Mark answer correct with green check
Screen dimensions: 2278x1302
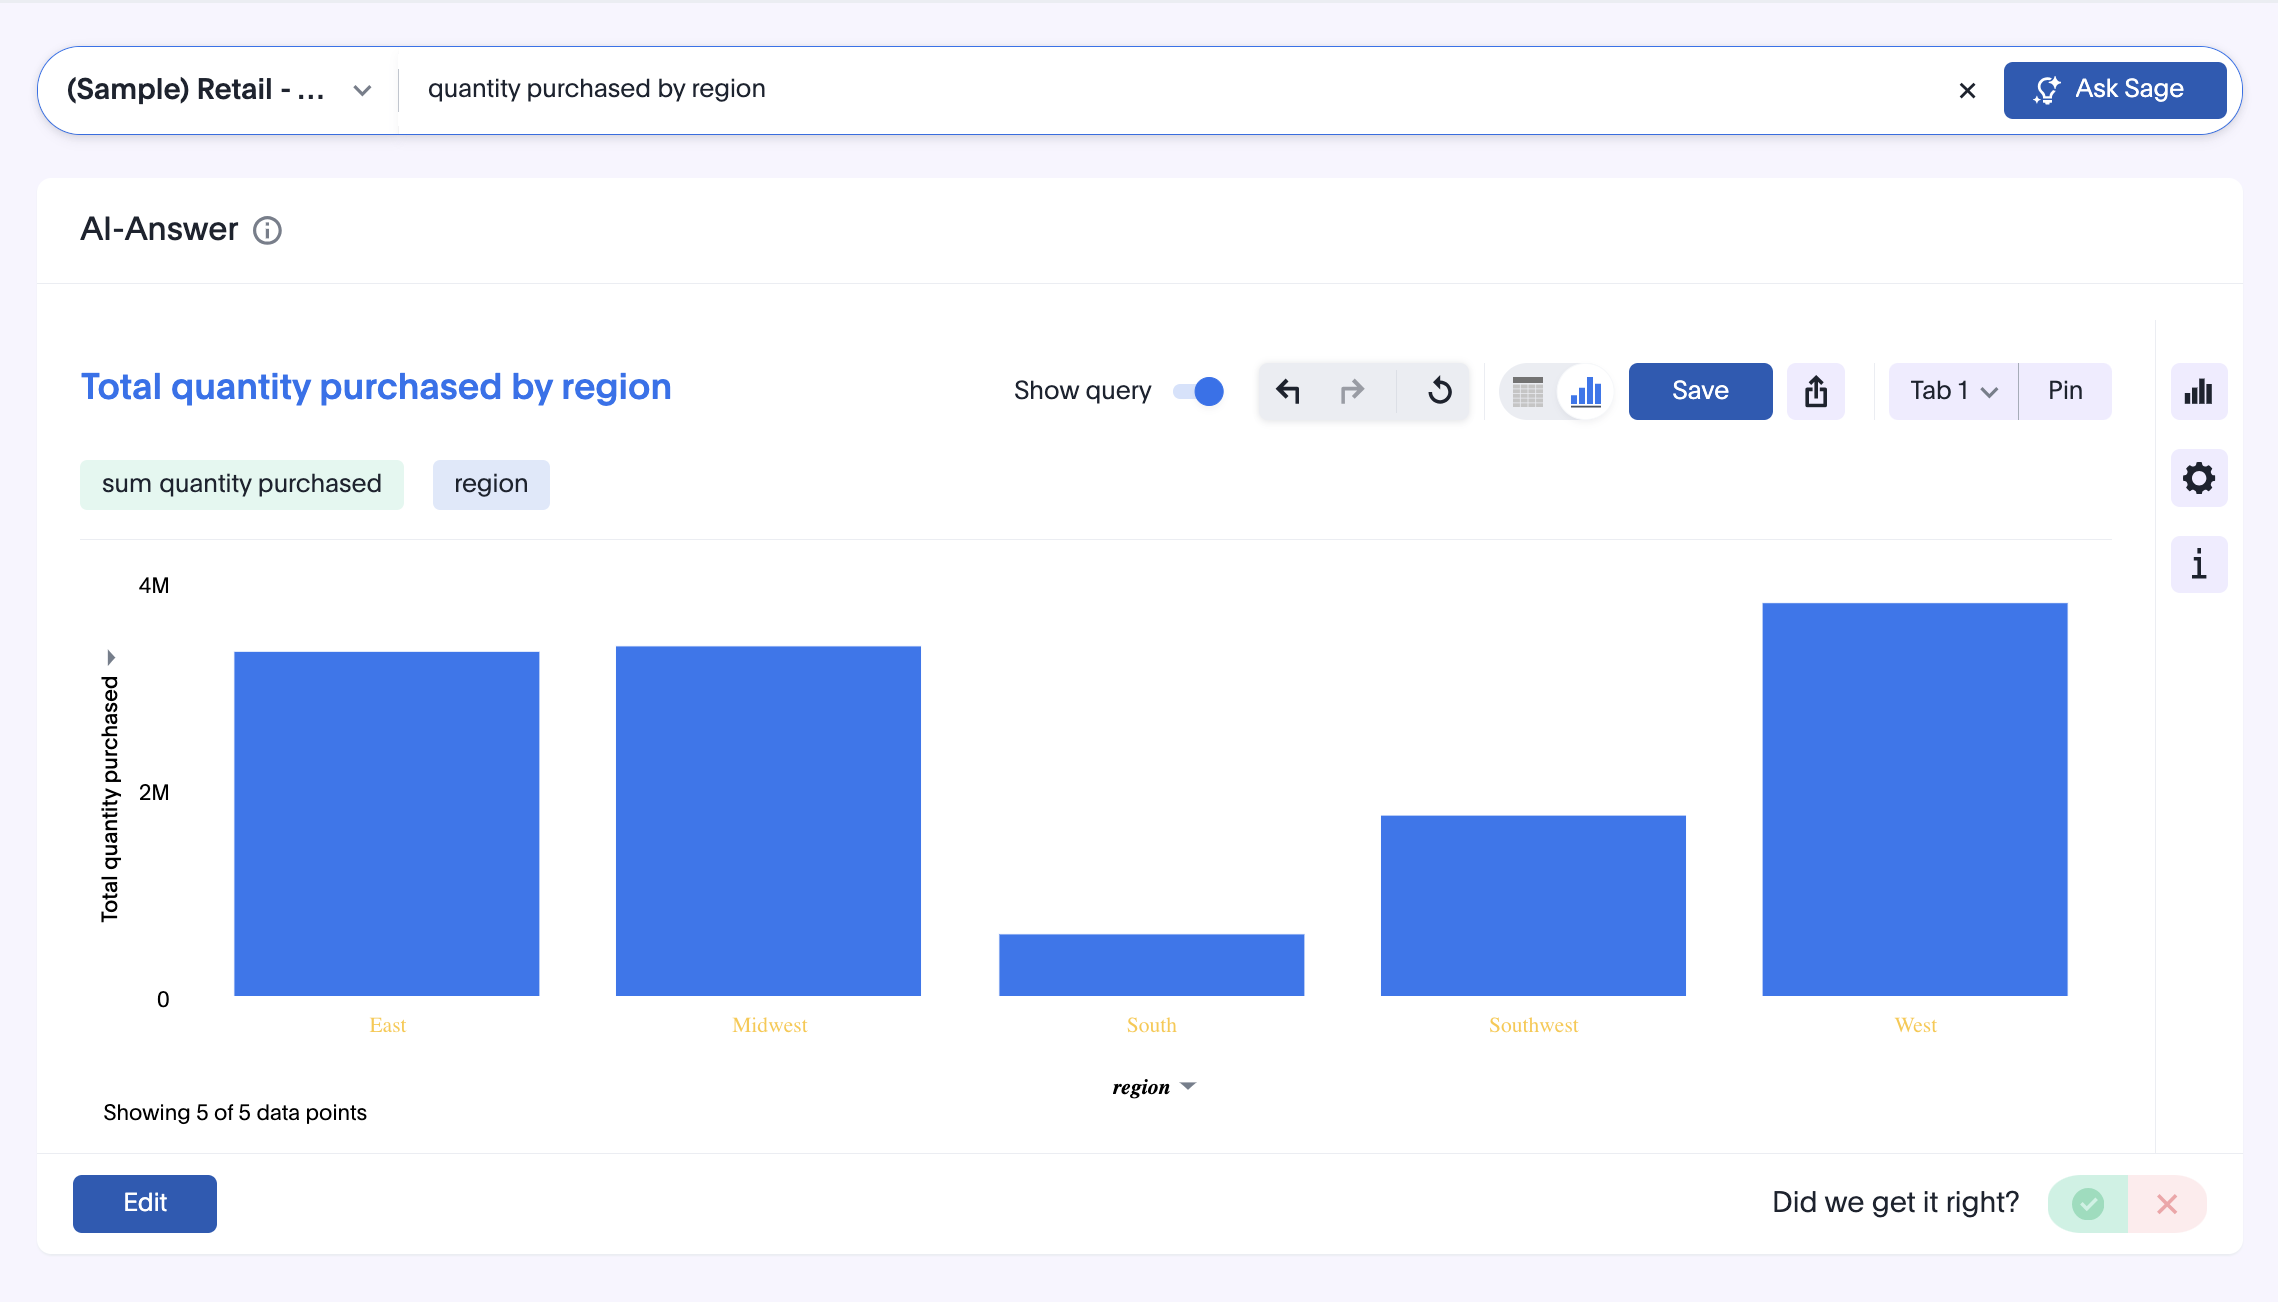coord(2088,1203)
